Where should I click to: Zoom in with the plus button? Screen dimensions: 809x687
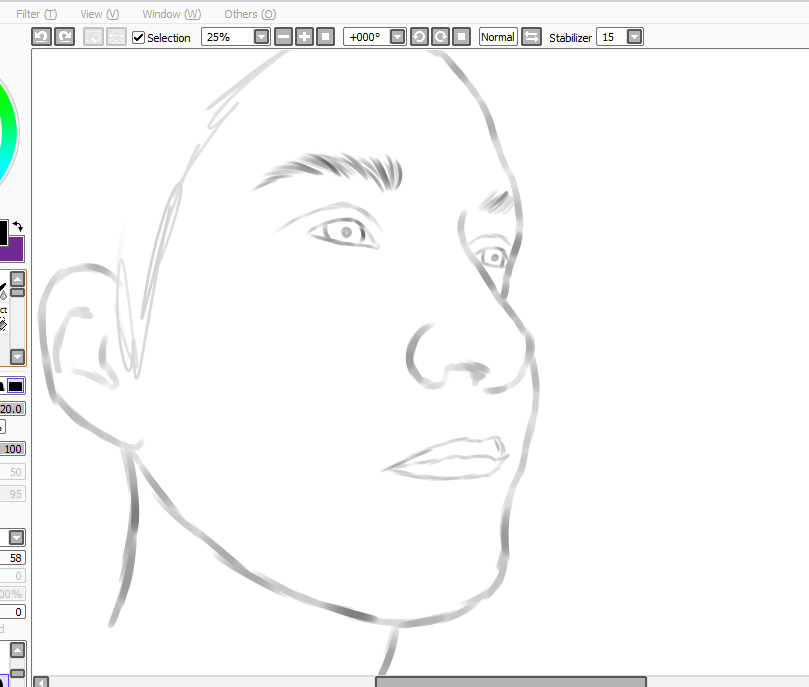pyautogui.click(x=304, y=37)
